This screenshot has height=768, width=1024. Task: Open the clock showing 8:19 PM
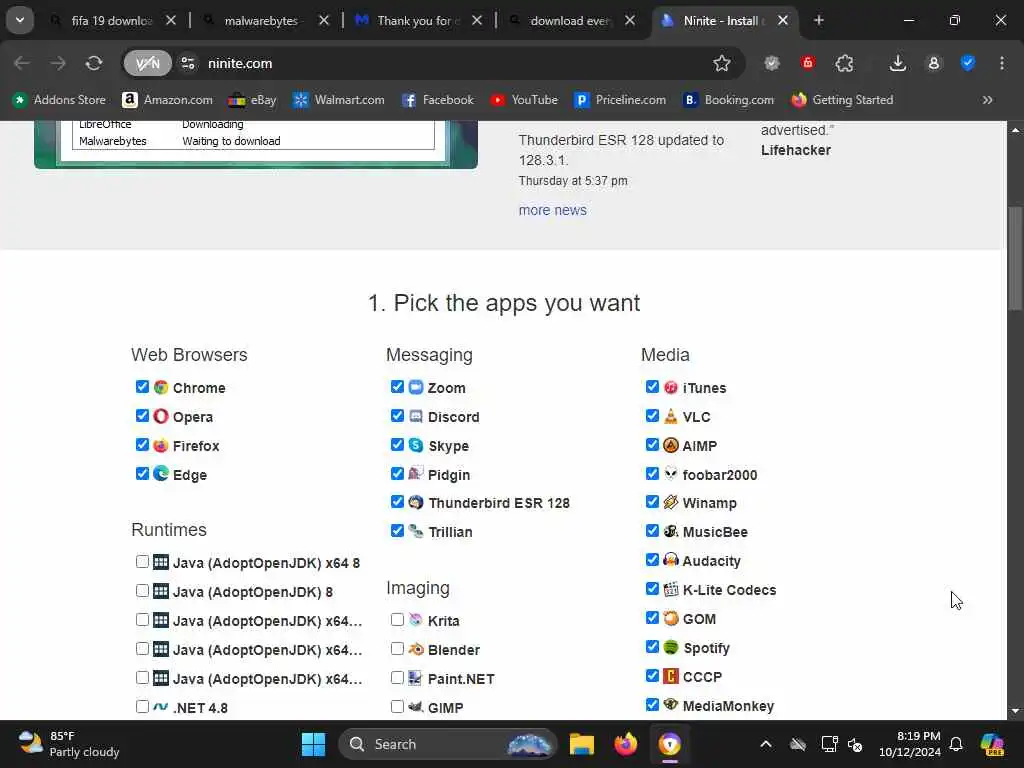pos(910,744)
